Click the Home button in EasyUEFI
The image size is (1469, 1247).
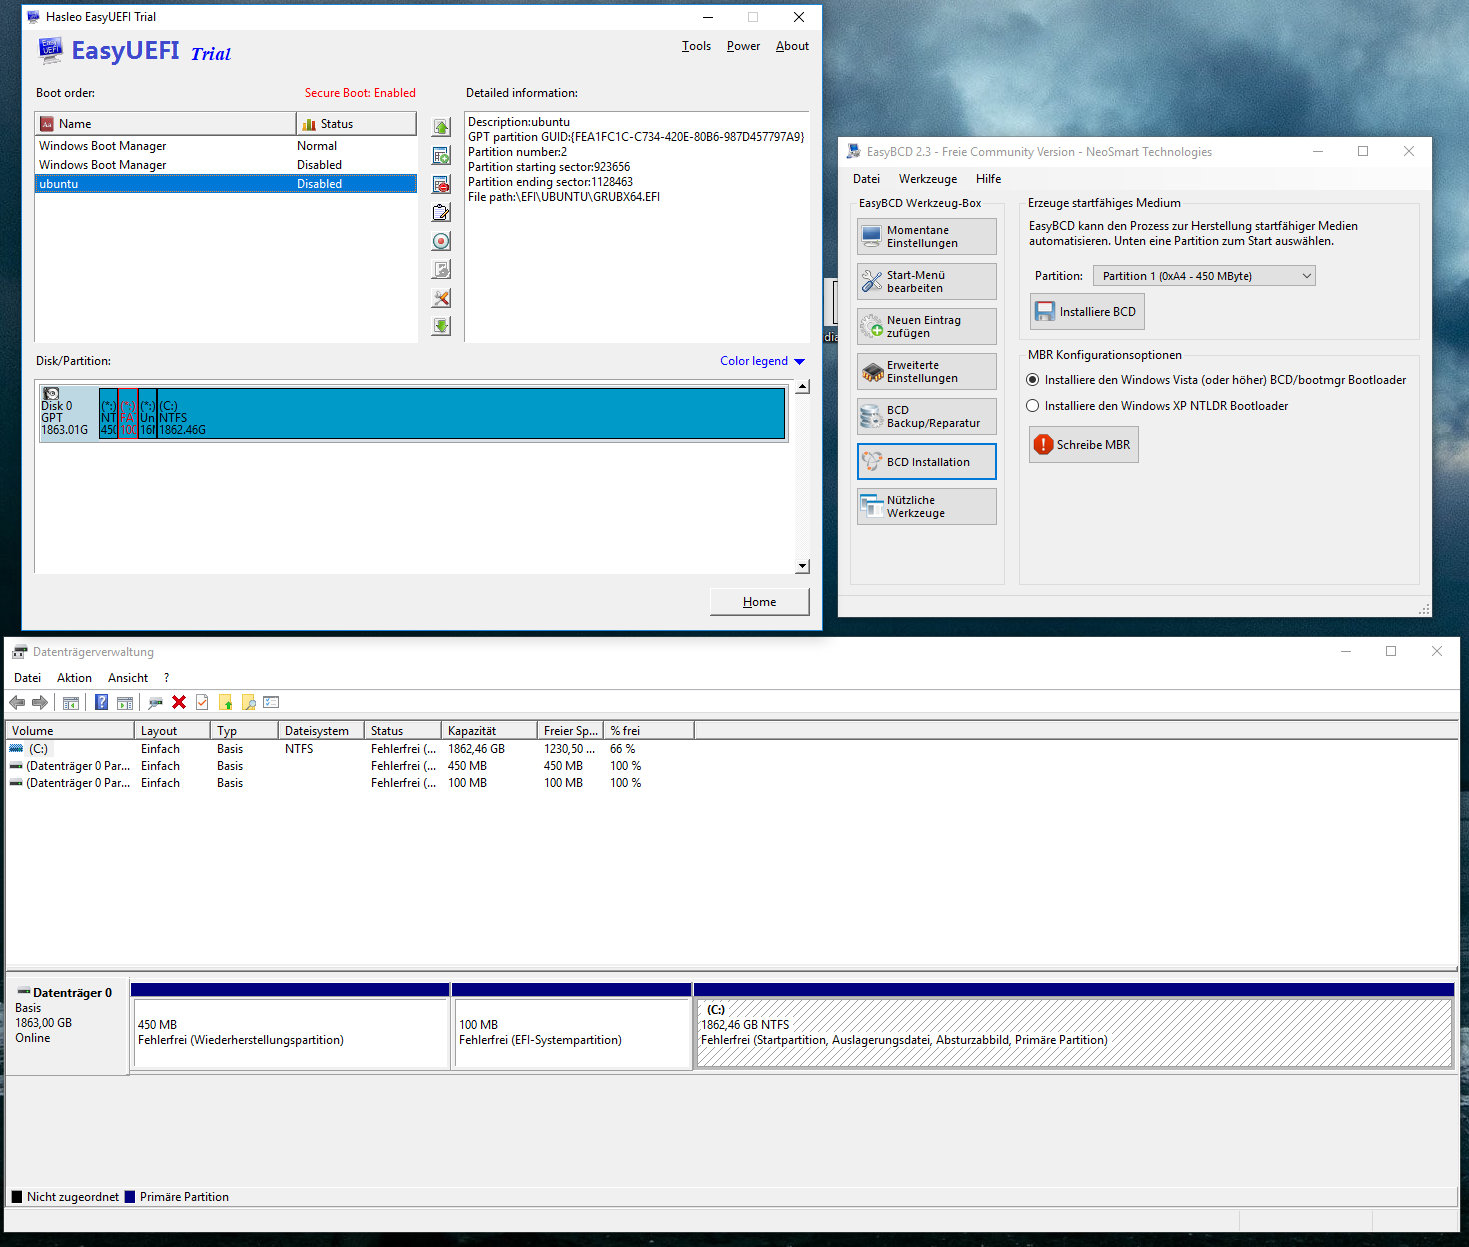pyautogui.click(x=759, y=602)
